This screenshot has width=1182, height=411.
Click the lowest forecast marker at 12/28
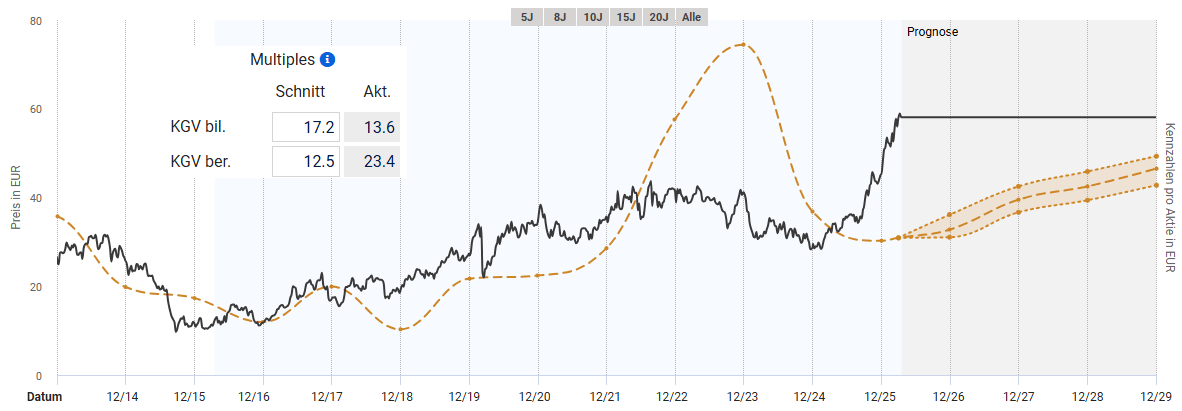[1087, 200]
